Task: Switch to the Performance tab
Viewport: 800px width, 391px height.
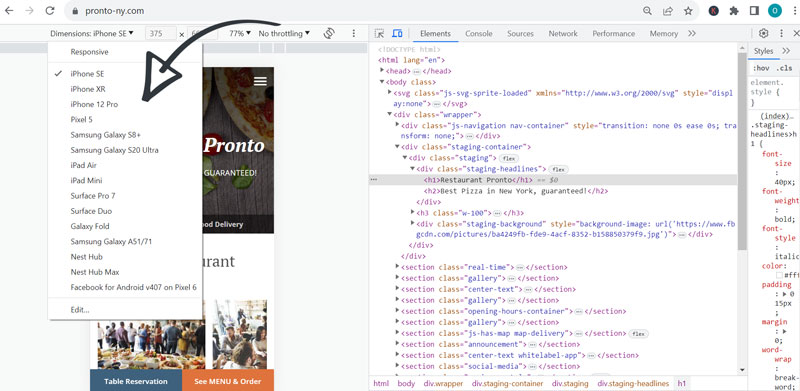Action: (x=613, y=33)
